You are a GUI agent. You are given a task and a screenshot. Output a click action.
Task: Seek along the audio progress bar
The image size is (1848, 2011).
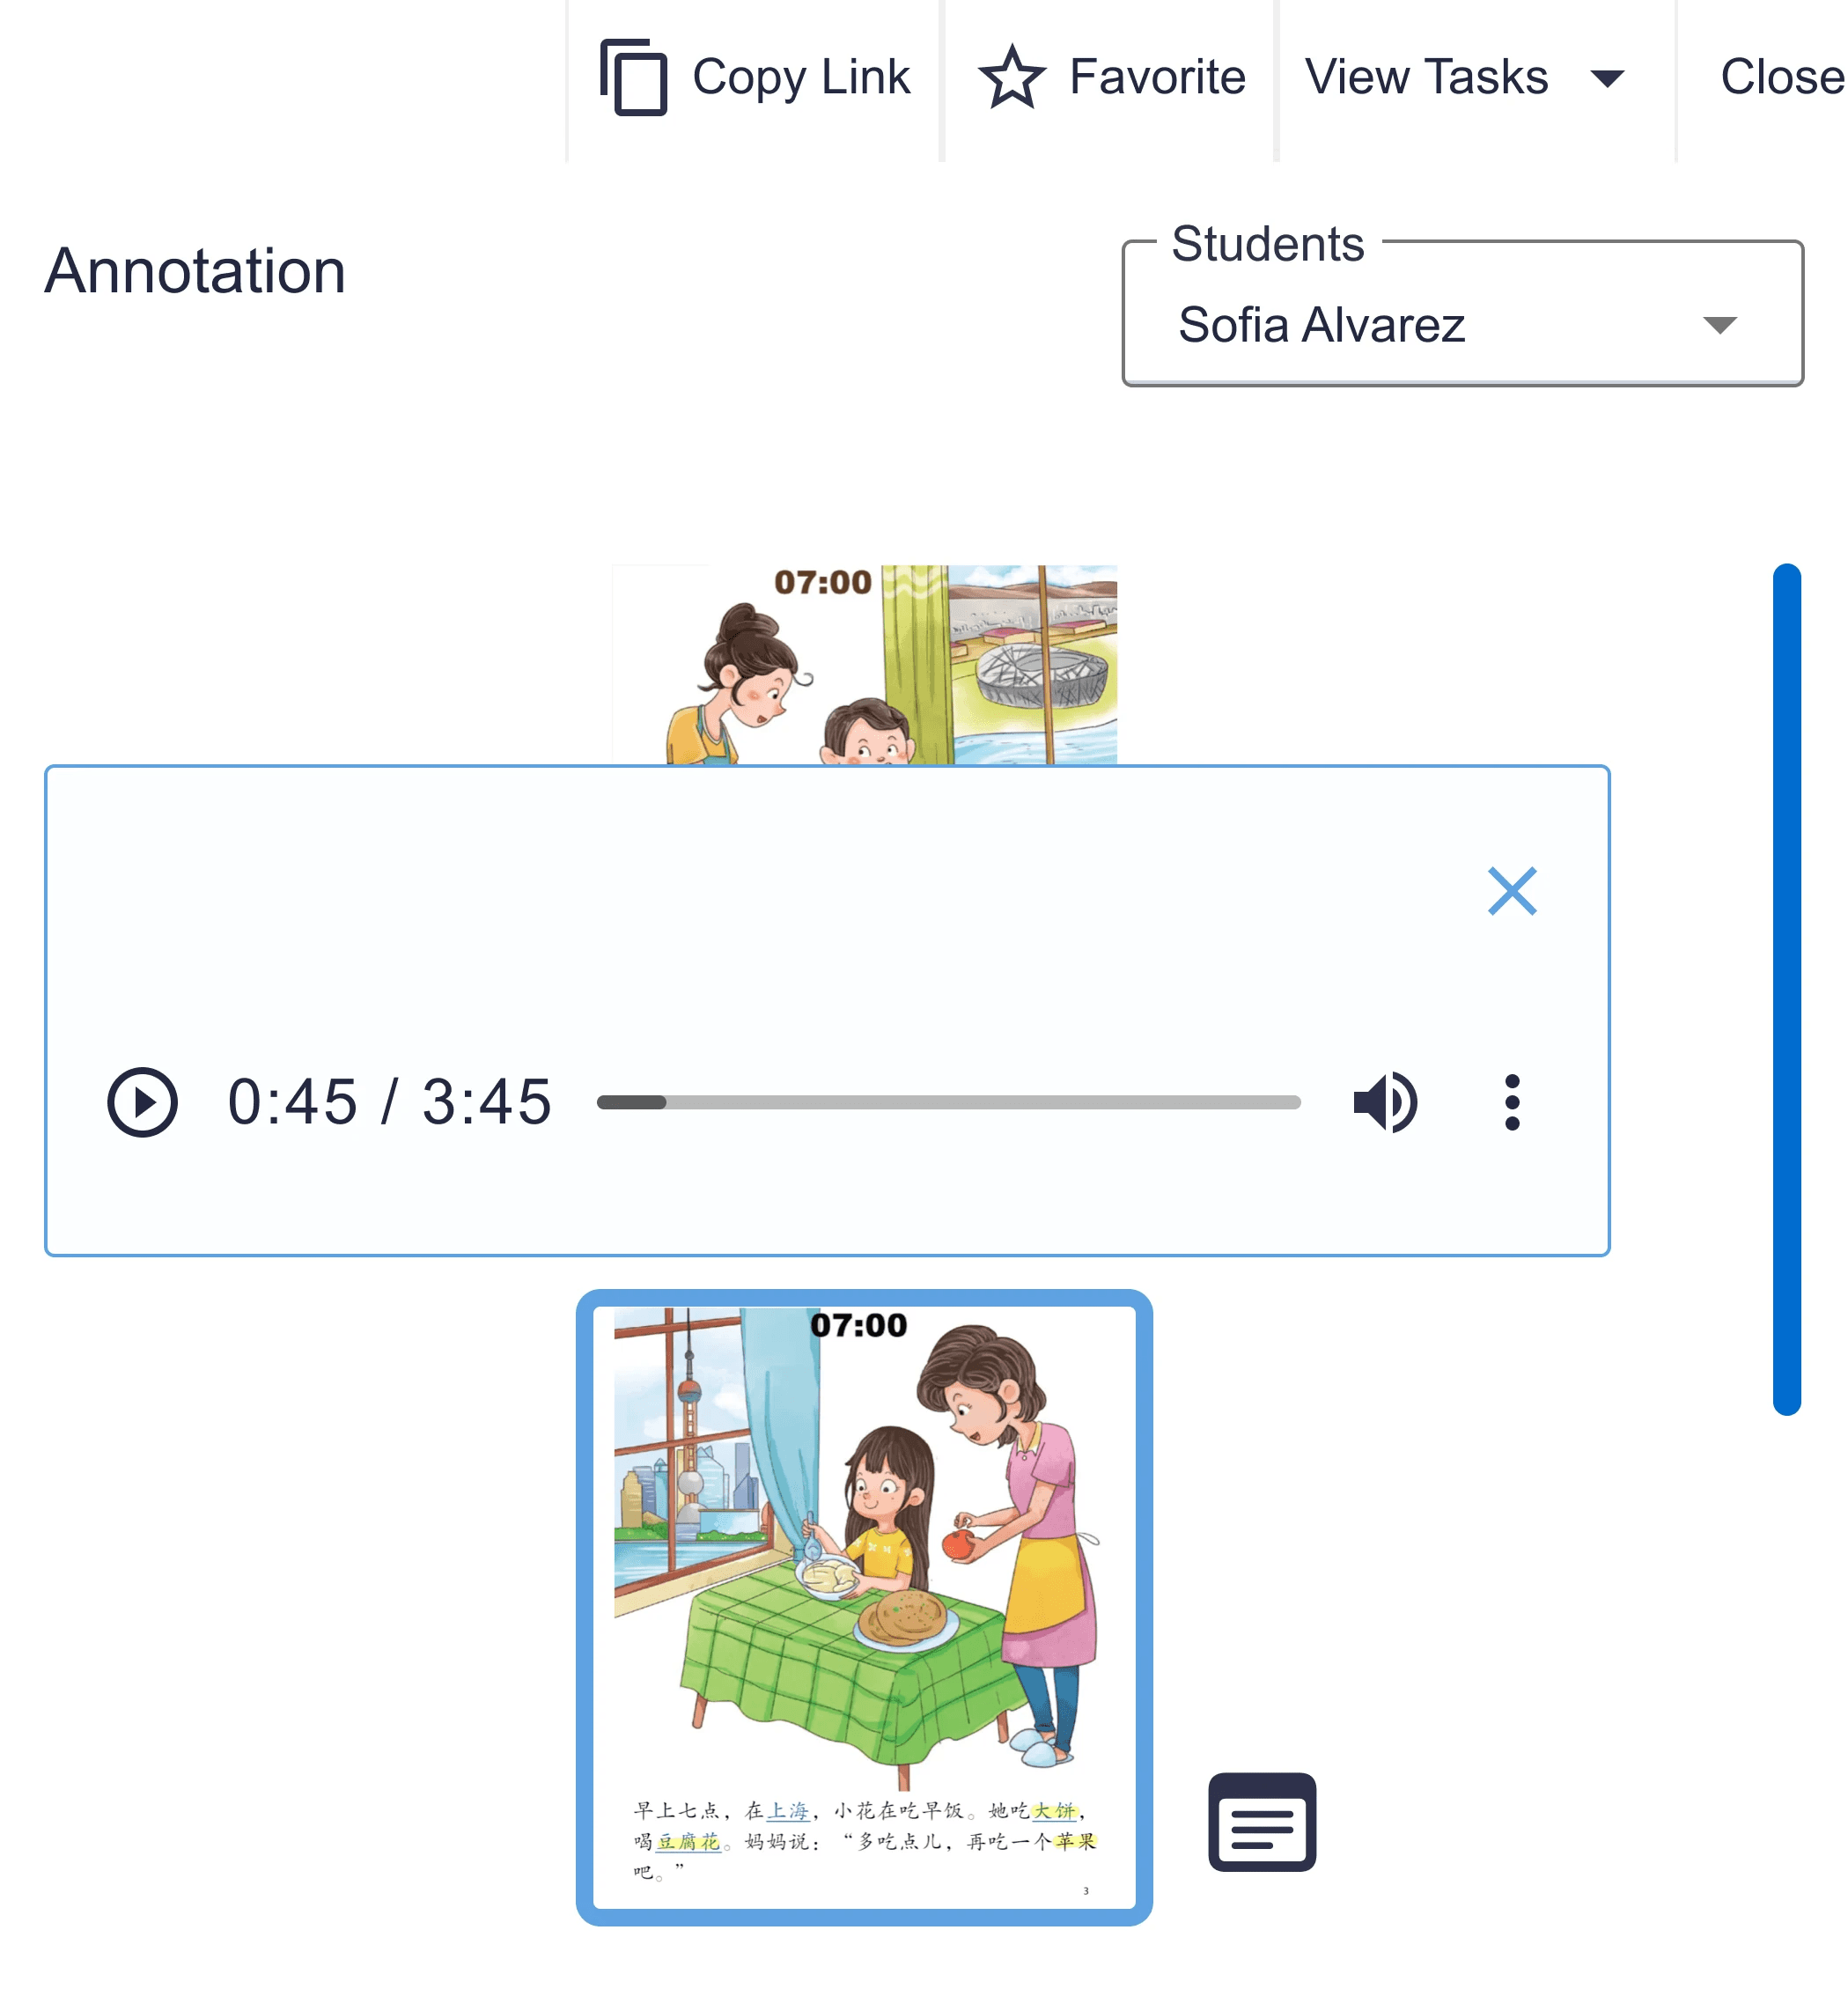click(948, 1102)
